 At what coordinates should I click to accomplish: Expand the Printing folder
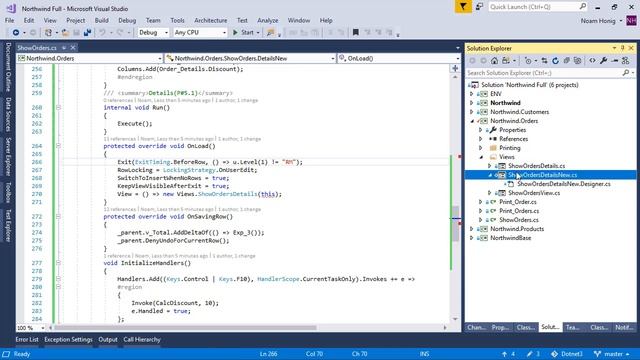(x=481, y=148)
